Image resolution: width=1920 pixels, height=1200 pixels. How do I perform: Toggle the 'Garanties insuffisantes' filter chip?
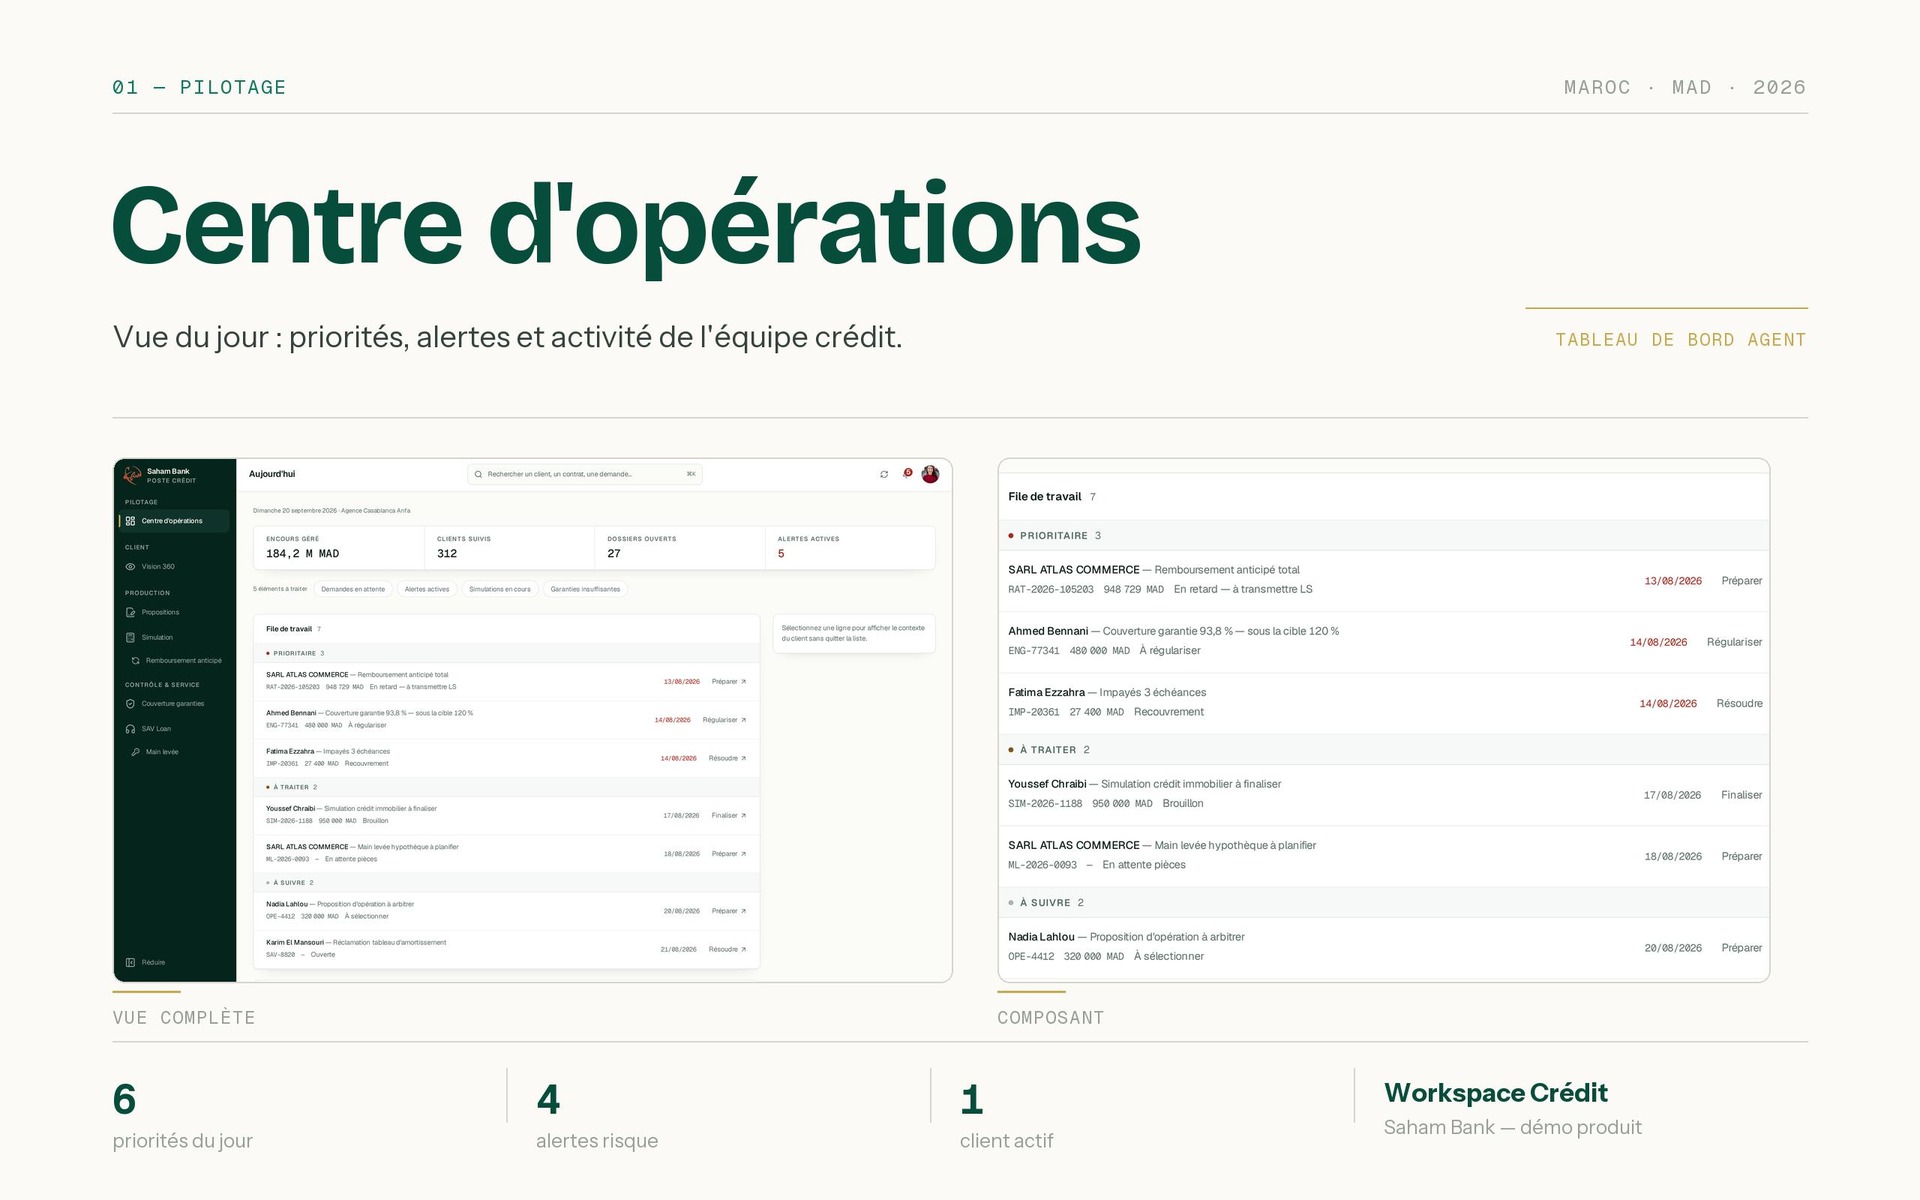pyautogui.click(x=585, y=589)
